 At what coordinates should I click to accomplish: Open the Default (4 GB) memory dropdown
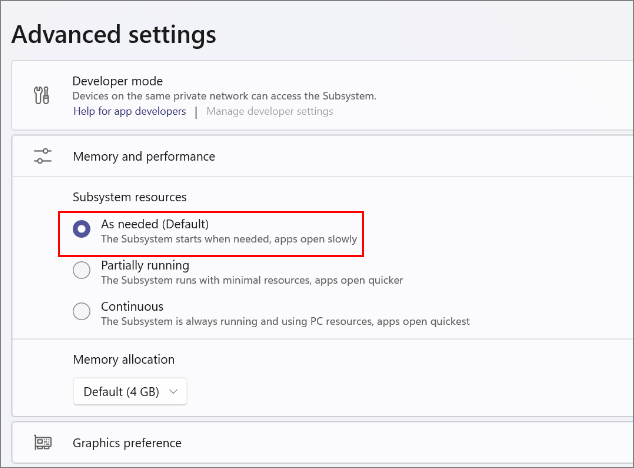pyautogui.click(x=130, y=391)
